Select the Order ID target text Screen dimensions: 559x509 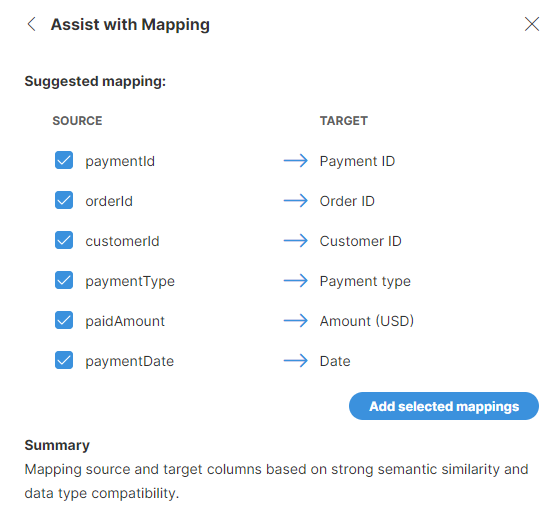347,201
